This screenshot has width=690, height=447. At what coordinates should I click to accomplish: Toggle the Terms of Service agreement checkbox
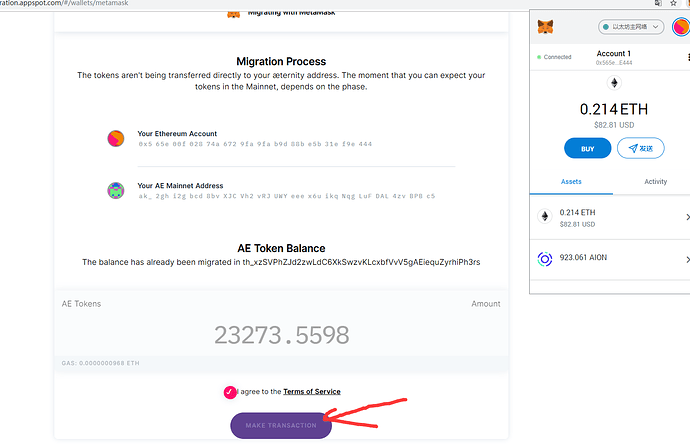tap(230, 392)
